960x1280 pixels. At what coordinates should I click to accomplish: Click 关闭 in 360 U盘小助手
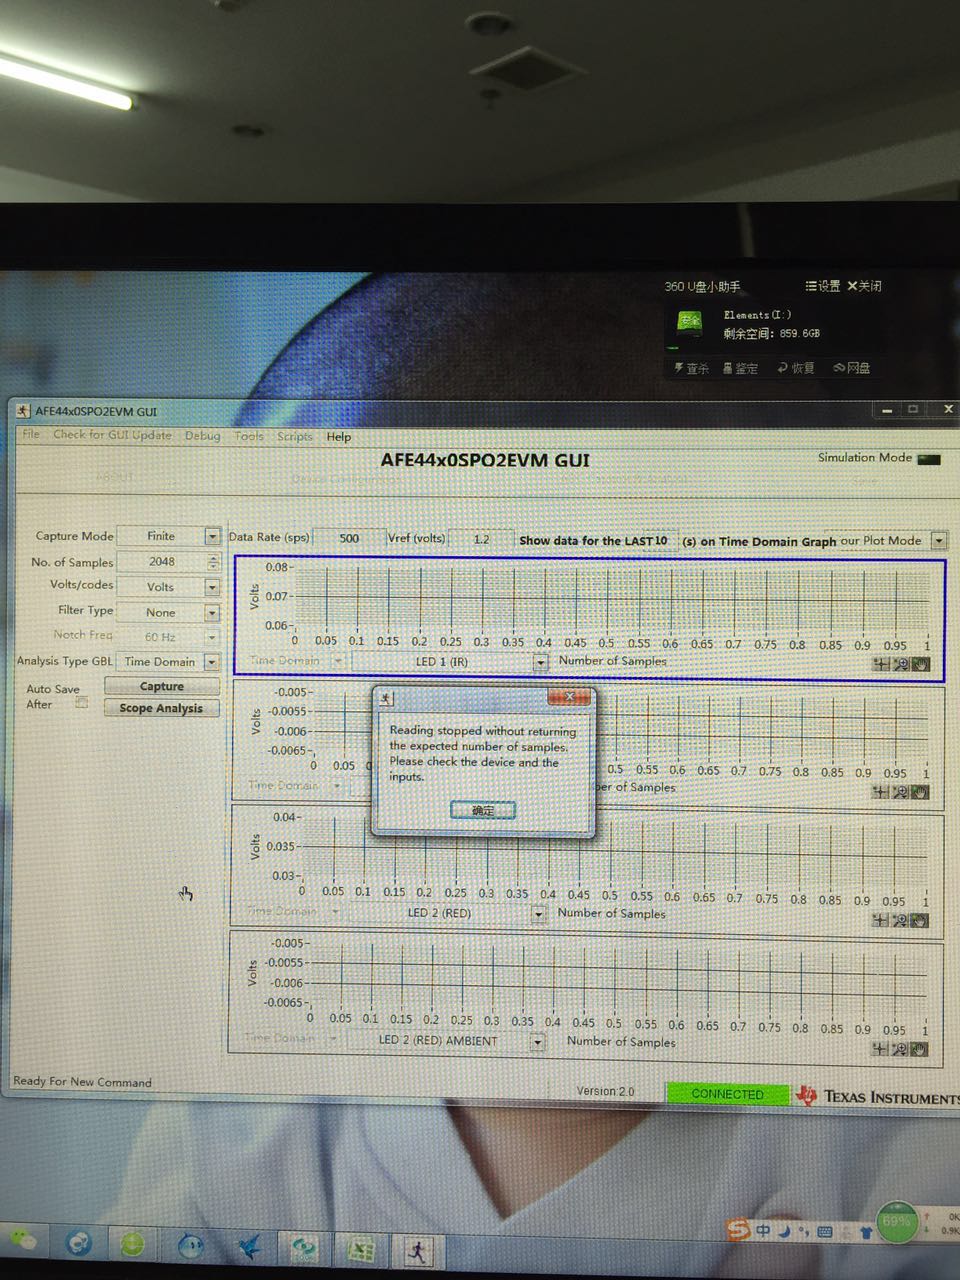coord(865,286)
